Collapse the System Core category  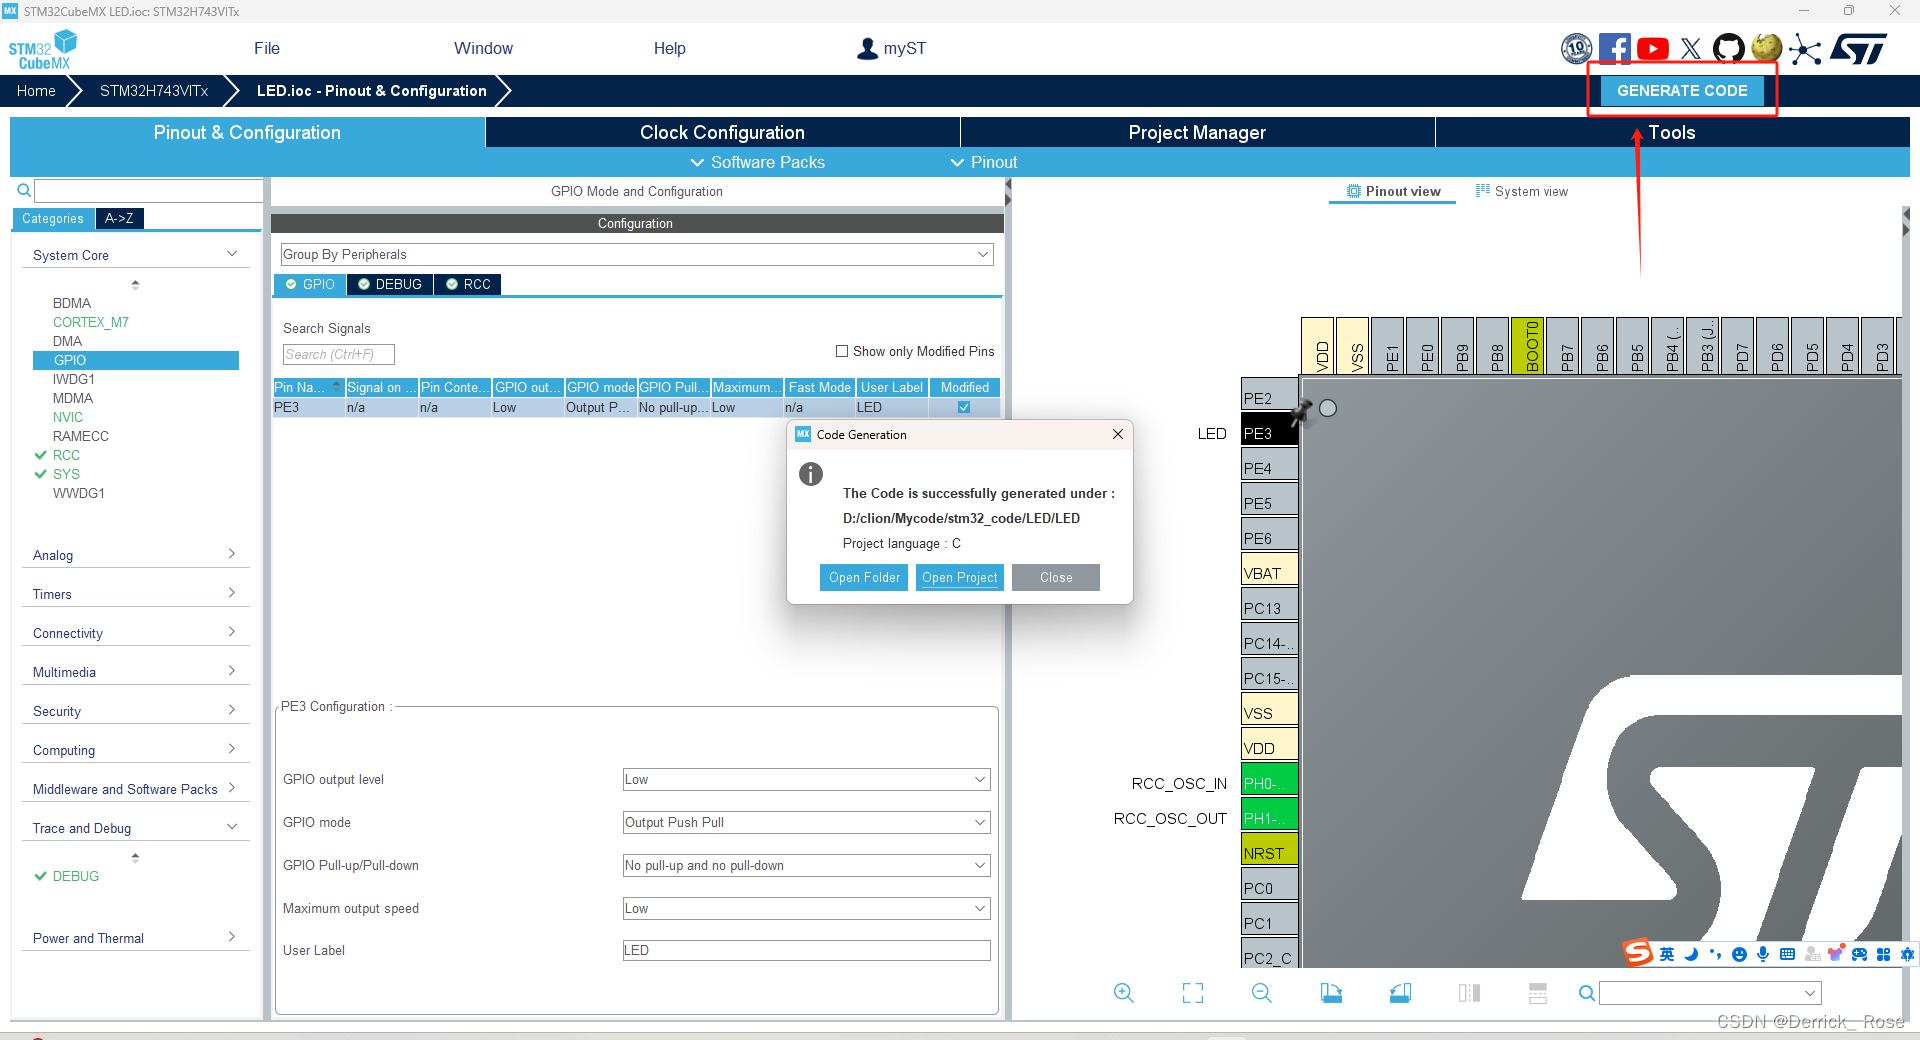click(x=135, y=255)
